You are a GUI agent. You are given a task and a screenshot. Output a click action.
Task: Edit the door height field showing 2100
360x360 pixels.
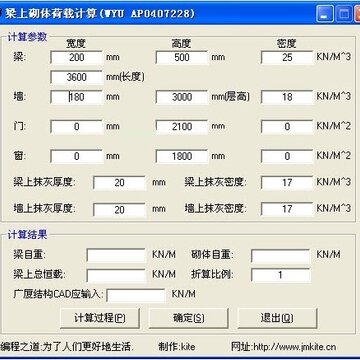(x=182, y=127)
